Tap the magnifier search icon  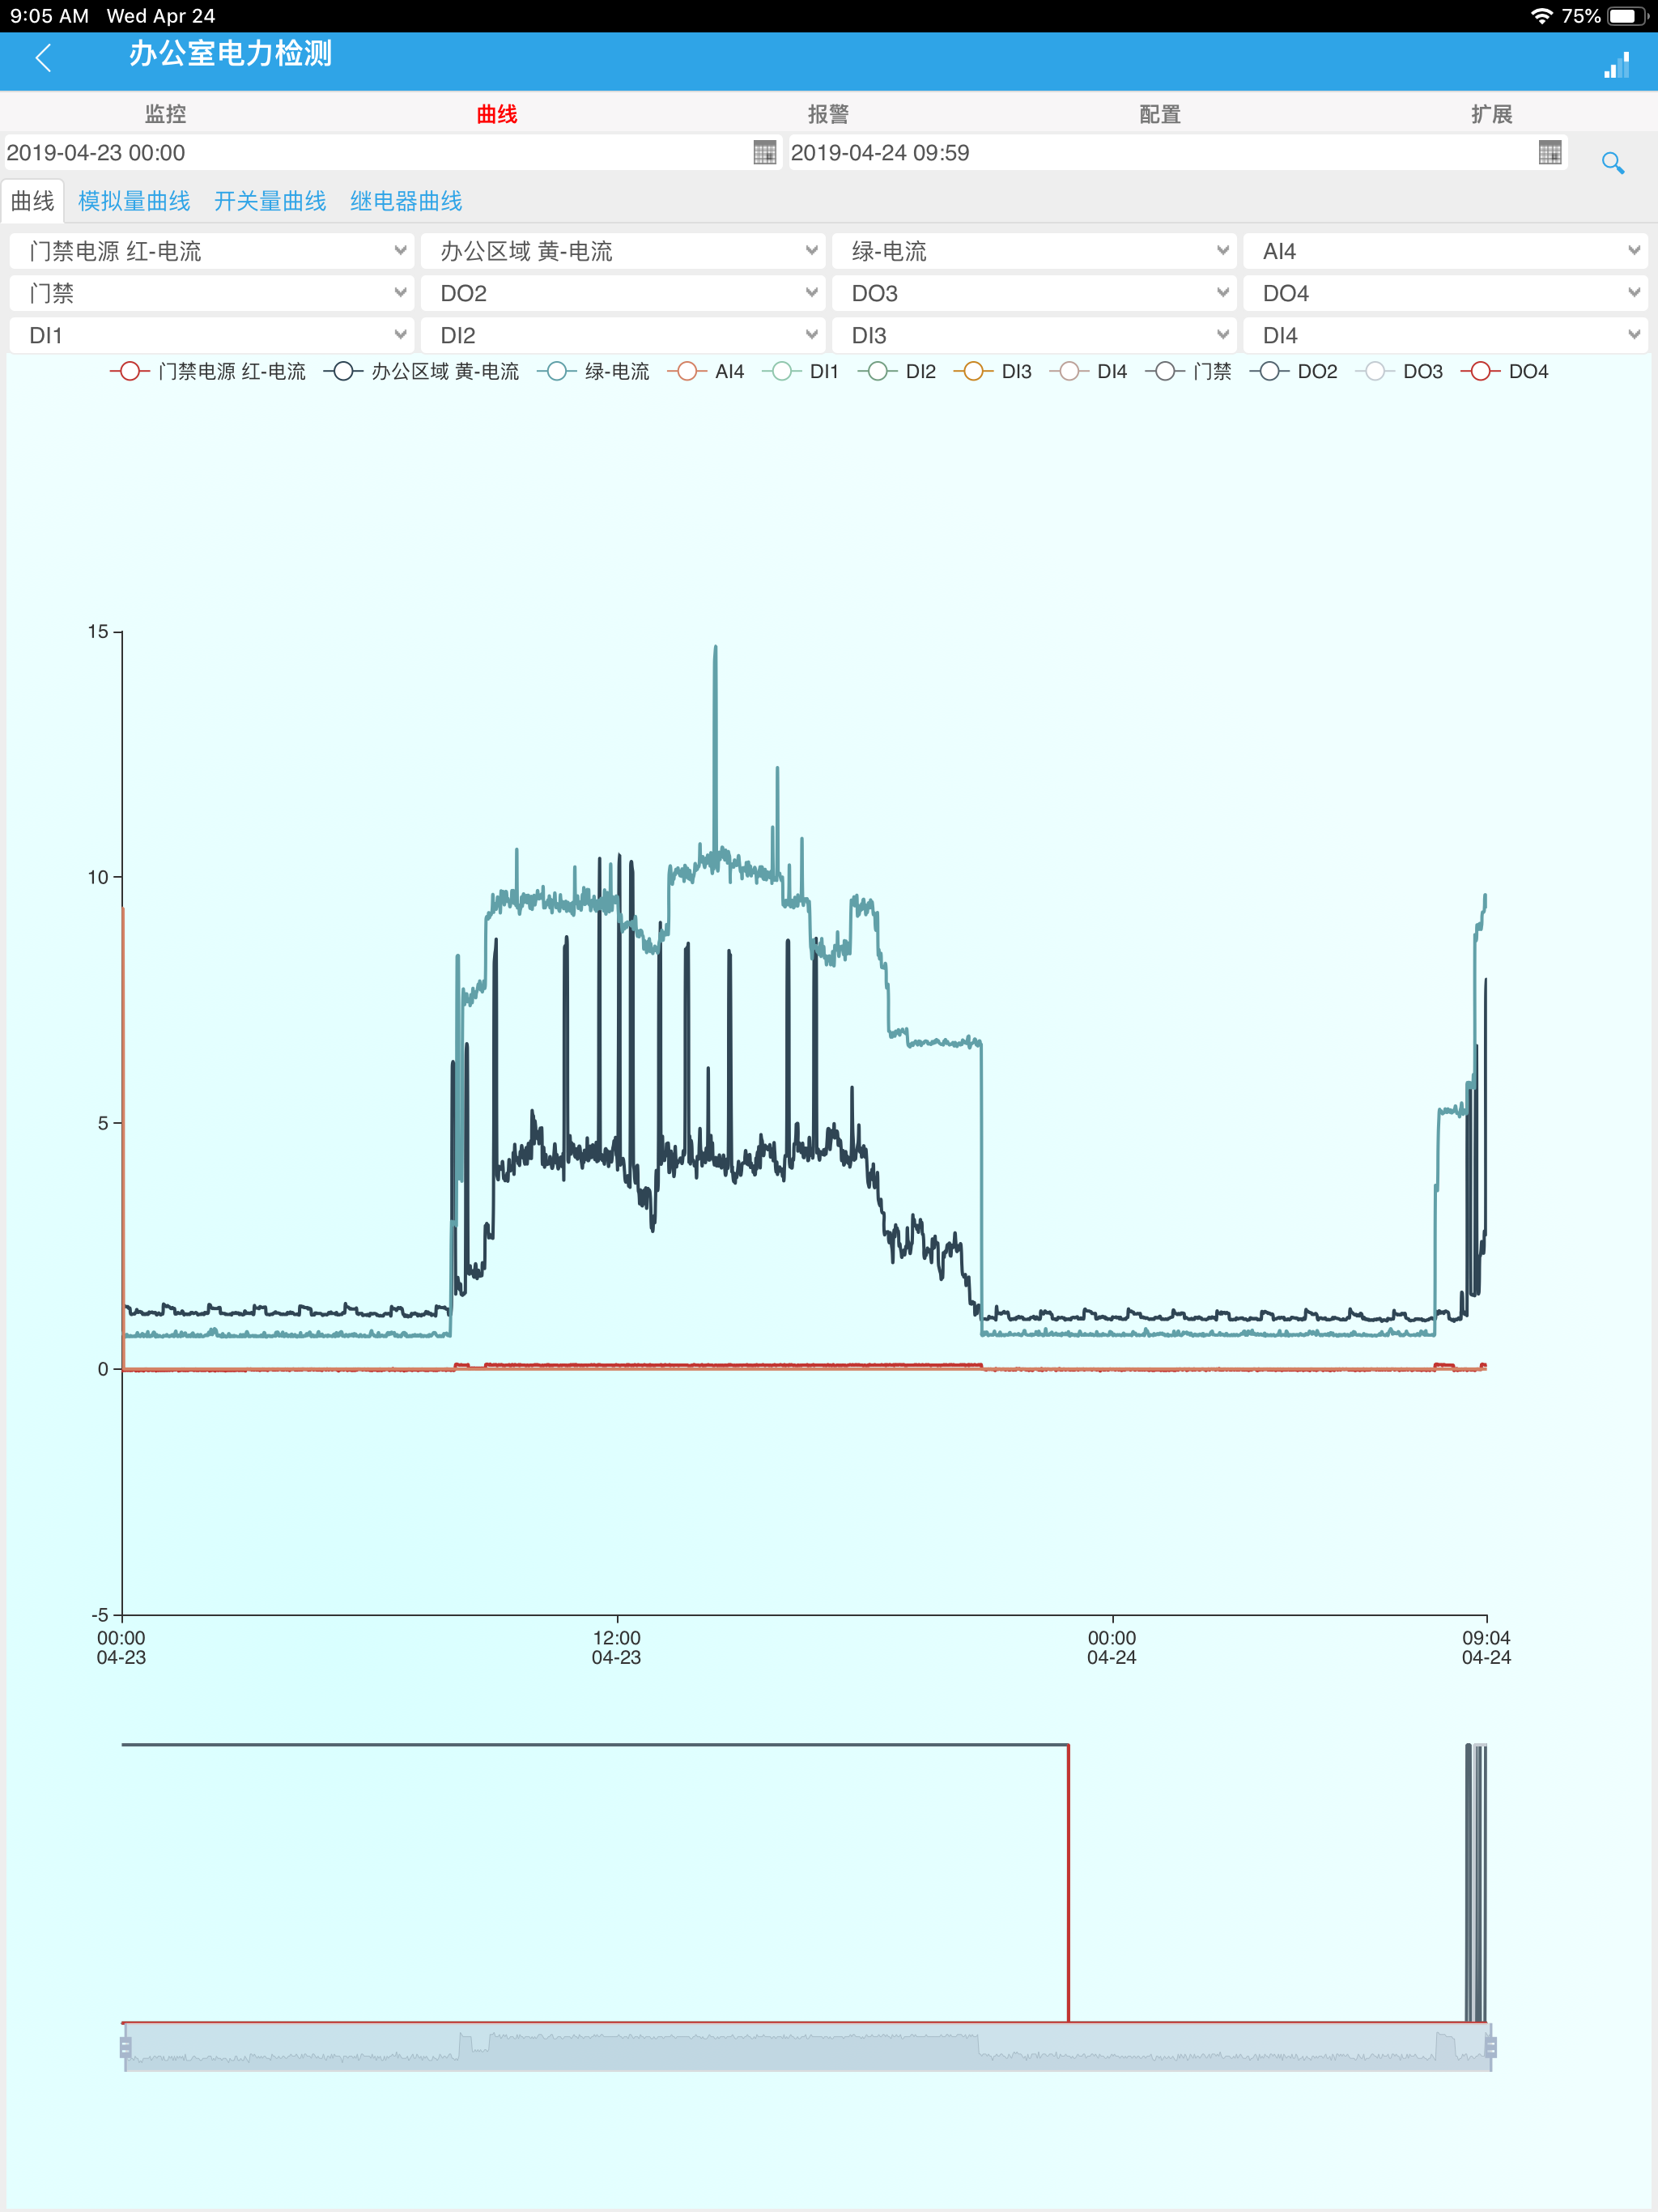[1612, 163]
